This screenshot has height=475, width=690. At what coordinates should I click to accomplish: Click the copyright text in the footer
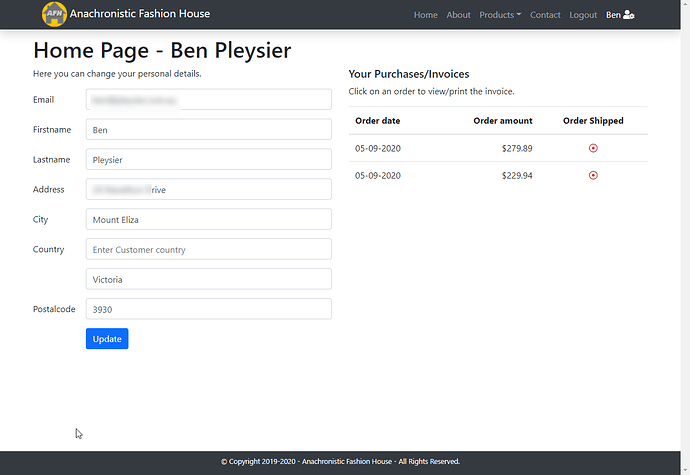click(340, 461)
